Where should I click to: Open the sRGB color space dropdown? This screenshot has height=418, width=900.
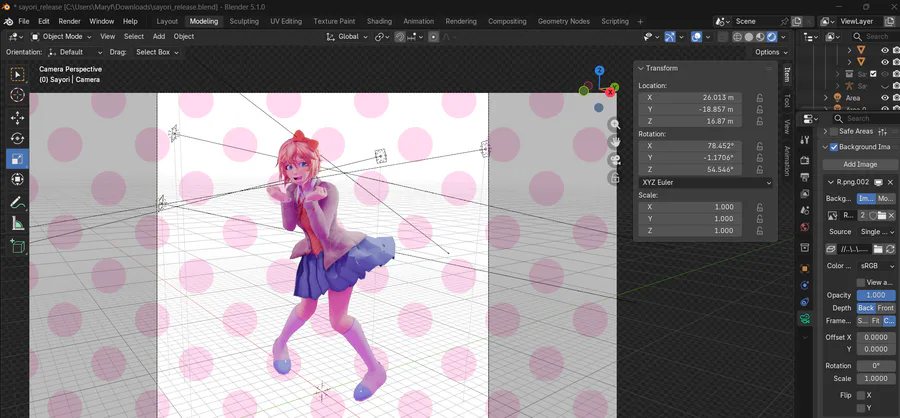click(x=876, y=266)
